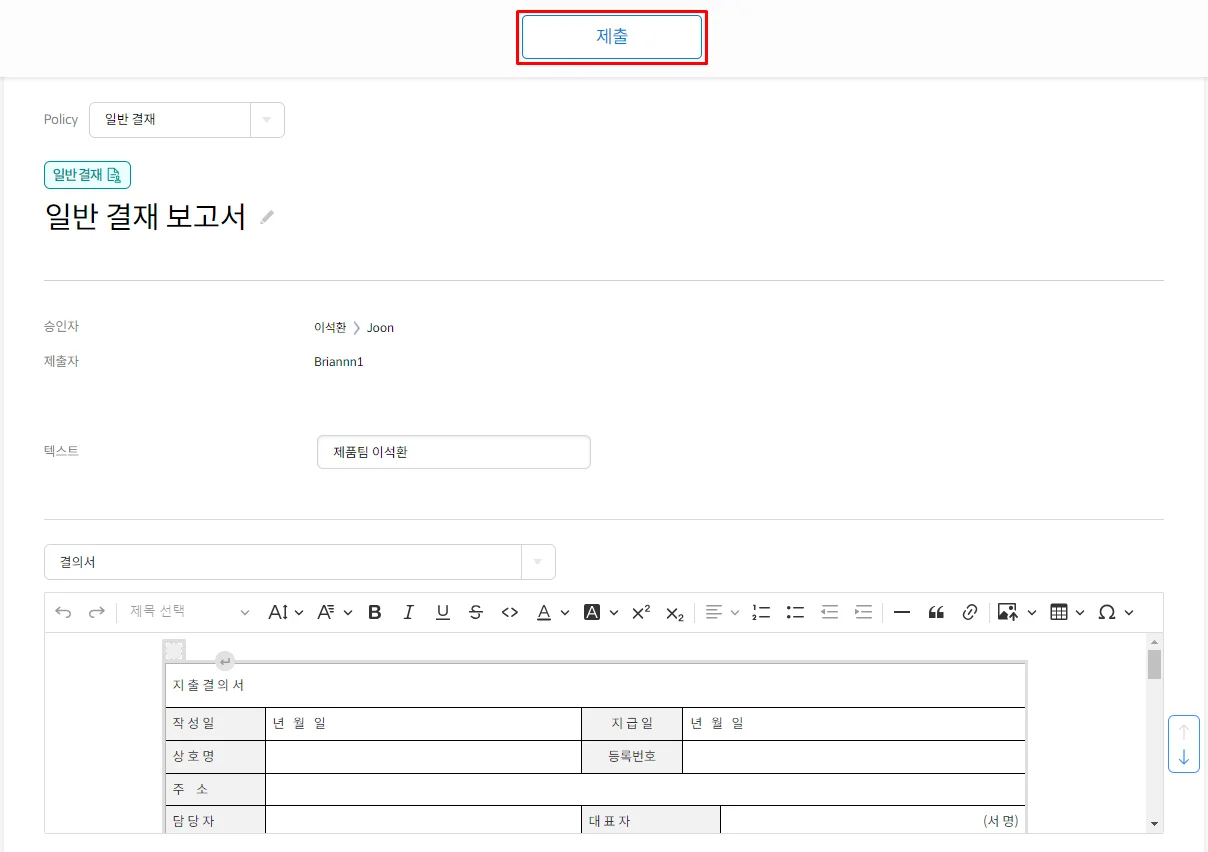Apply subscript formatting

click(675, 612)
